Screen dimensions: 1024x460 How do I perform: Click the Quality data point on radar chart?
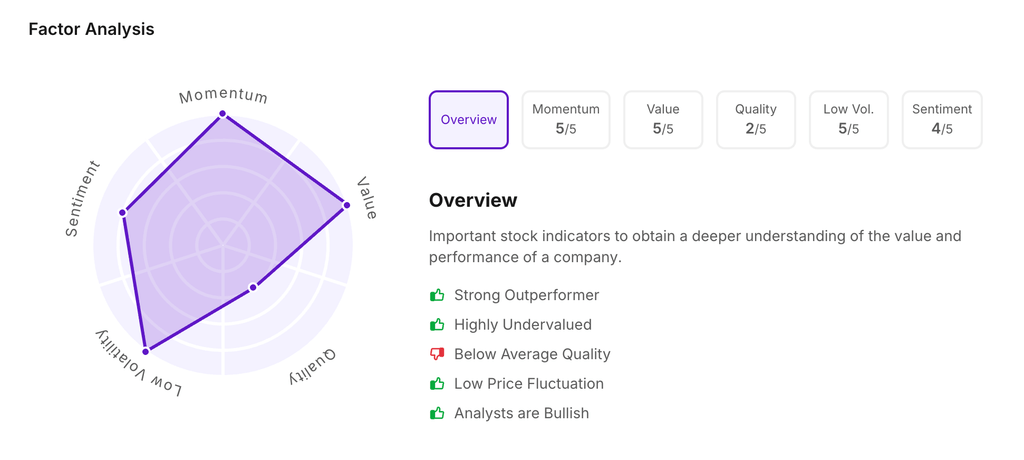(x=253, y=287)
